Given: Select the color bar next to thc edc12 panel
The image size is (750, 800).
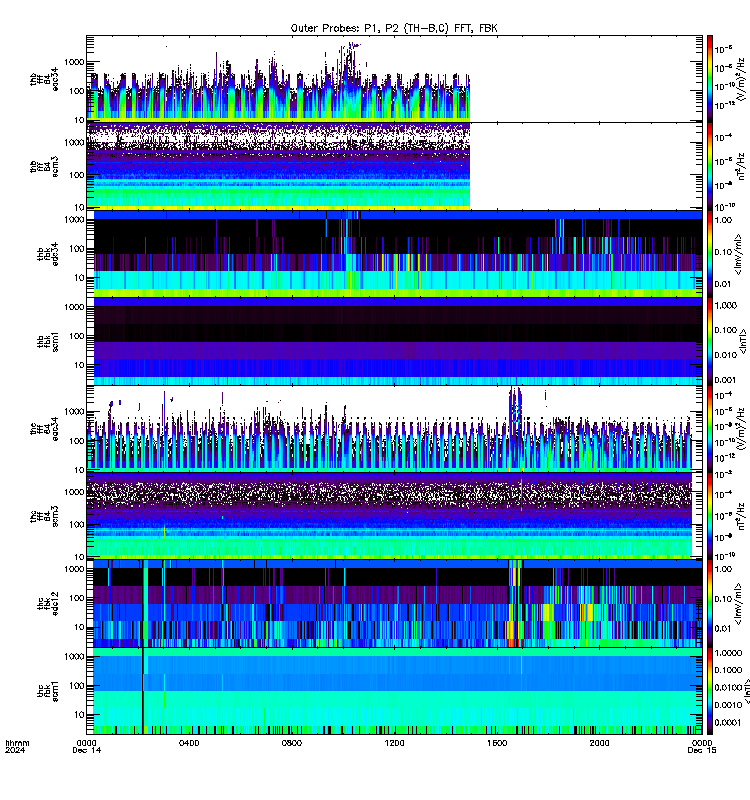Looking at the screenshot, I should tap(710, 604).
